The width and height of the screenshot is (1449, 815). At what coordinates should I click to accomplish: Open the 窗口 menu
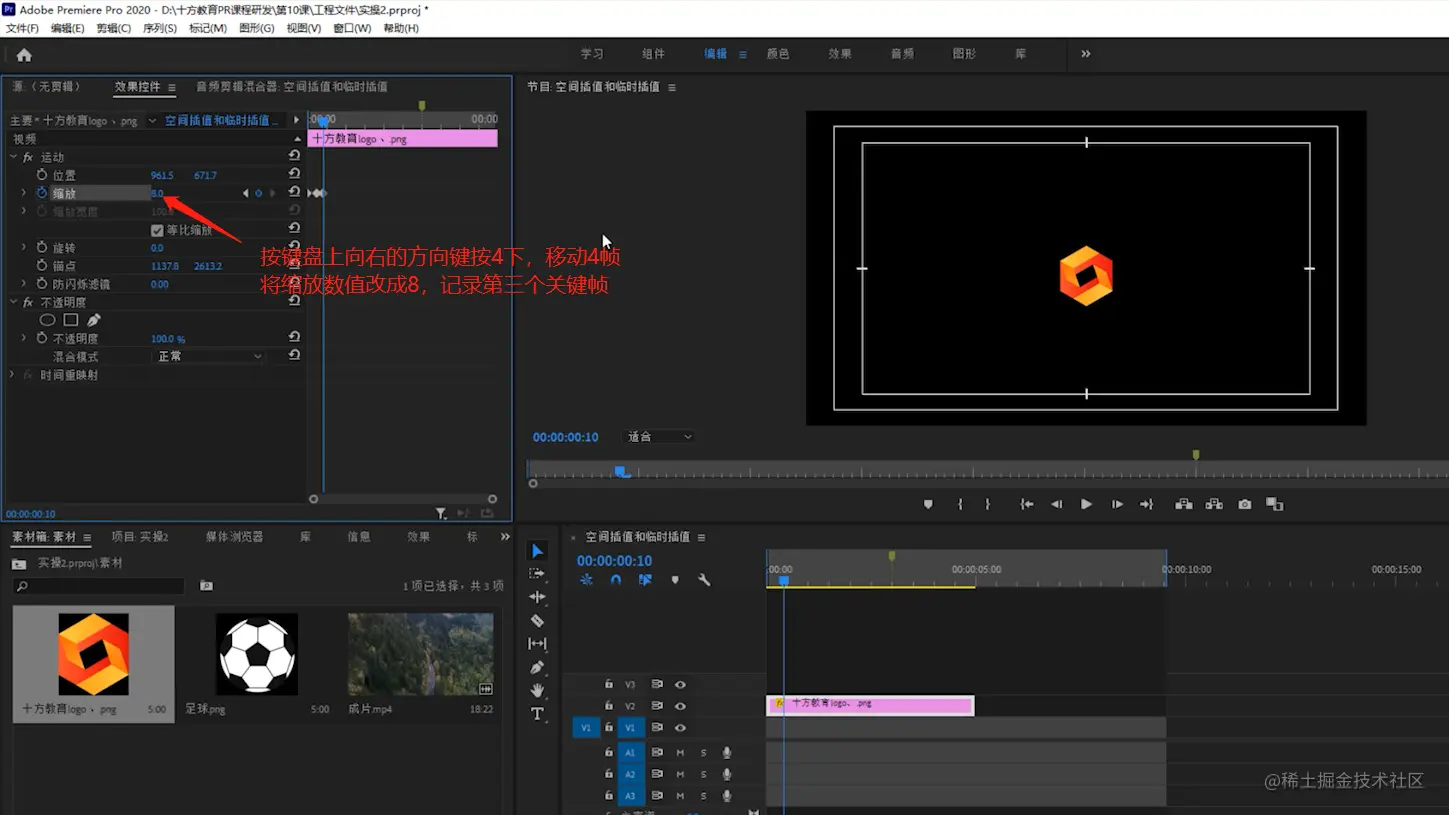coord(352,28)
